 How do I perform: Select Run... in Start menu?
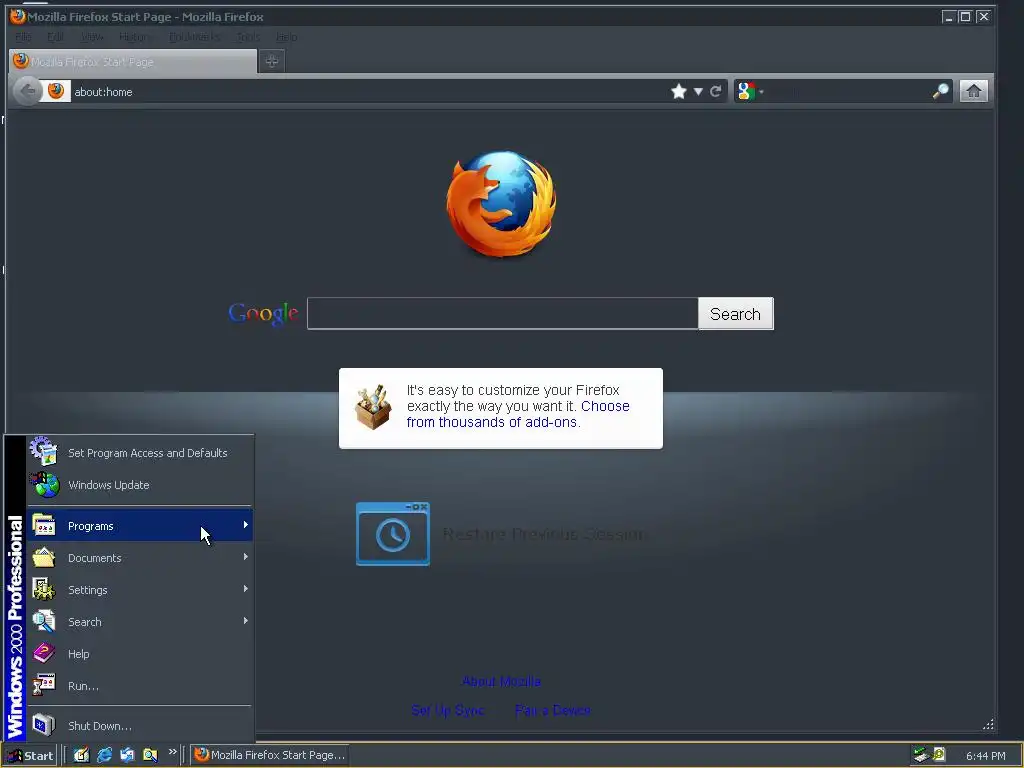pos(84,686)
